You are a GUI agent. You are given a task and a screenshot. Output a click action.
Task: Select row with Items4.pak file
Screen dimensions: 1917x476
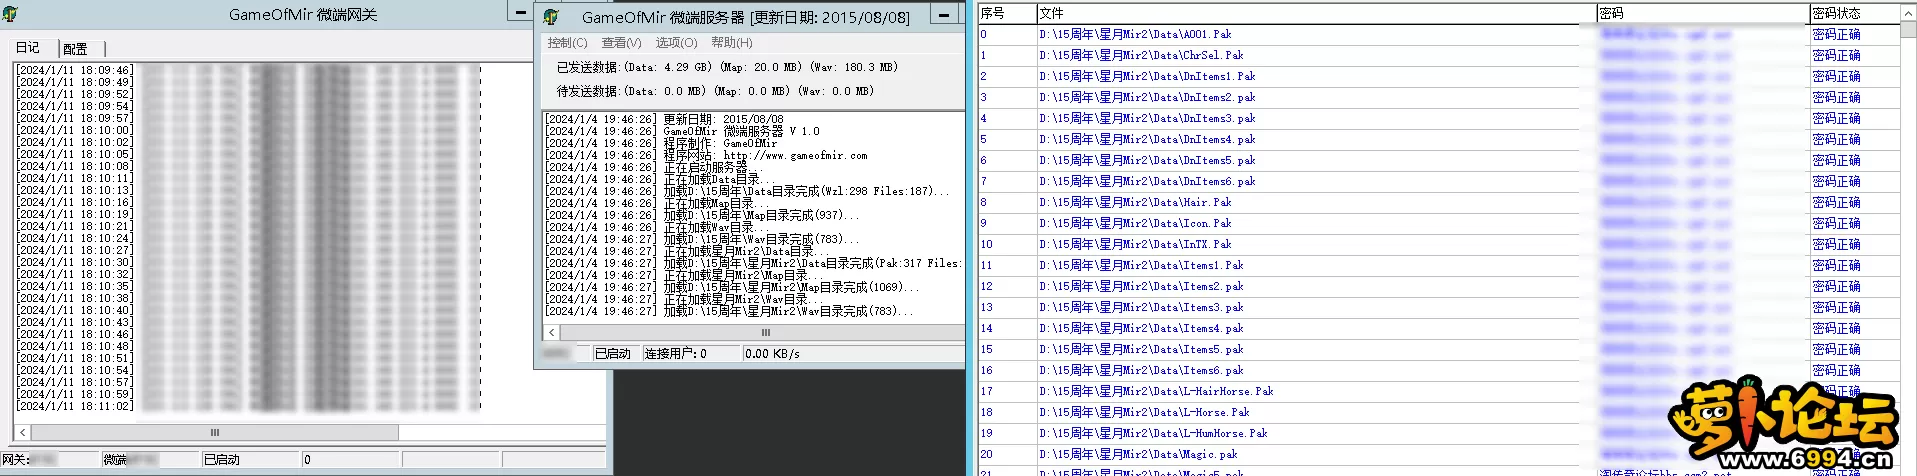coord(1438,328)
